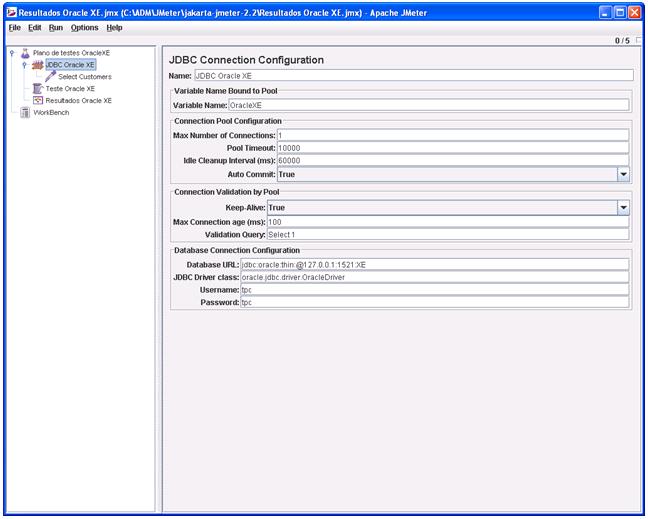Click the Validation Query text field
This screenshot has height=519, width=648.
pos(447,234)
